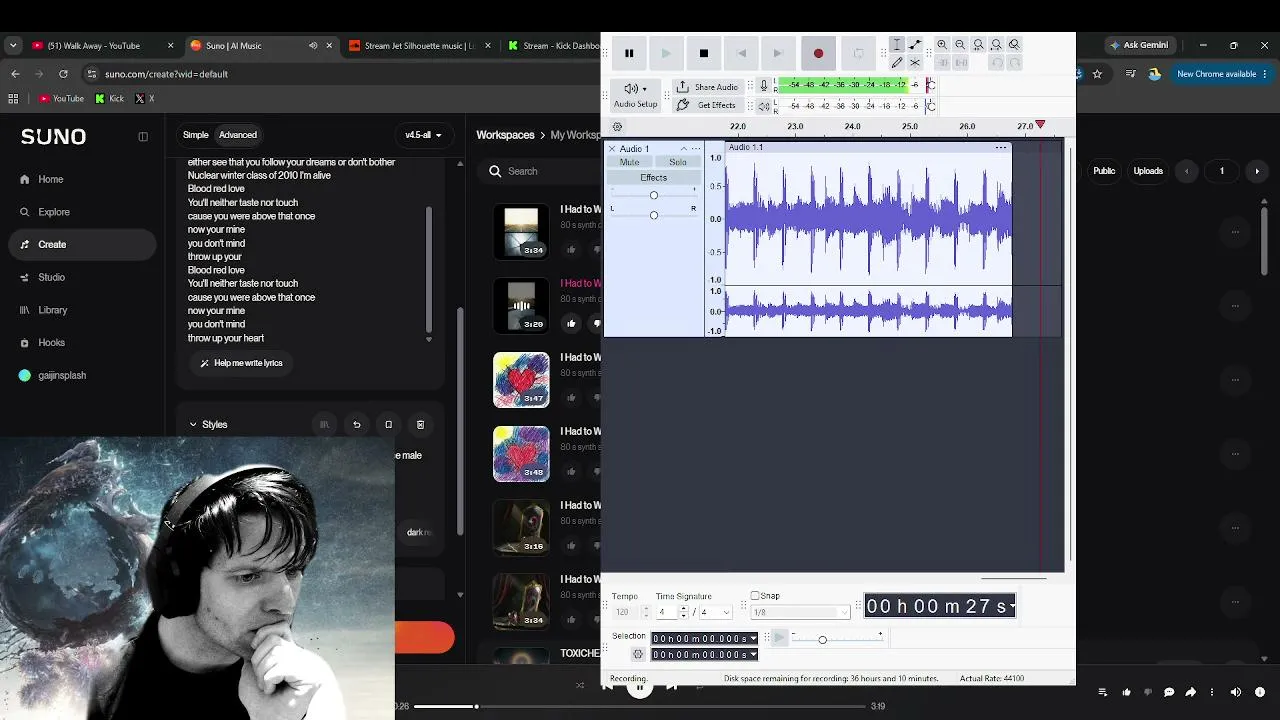Open the Audio 1 track menu

click(x=696, y=149)
